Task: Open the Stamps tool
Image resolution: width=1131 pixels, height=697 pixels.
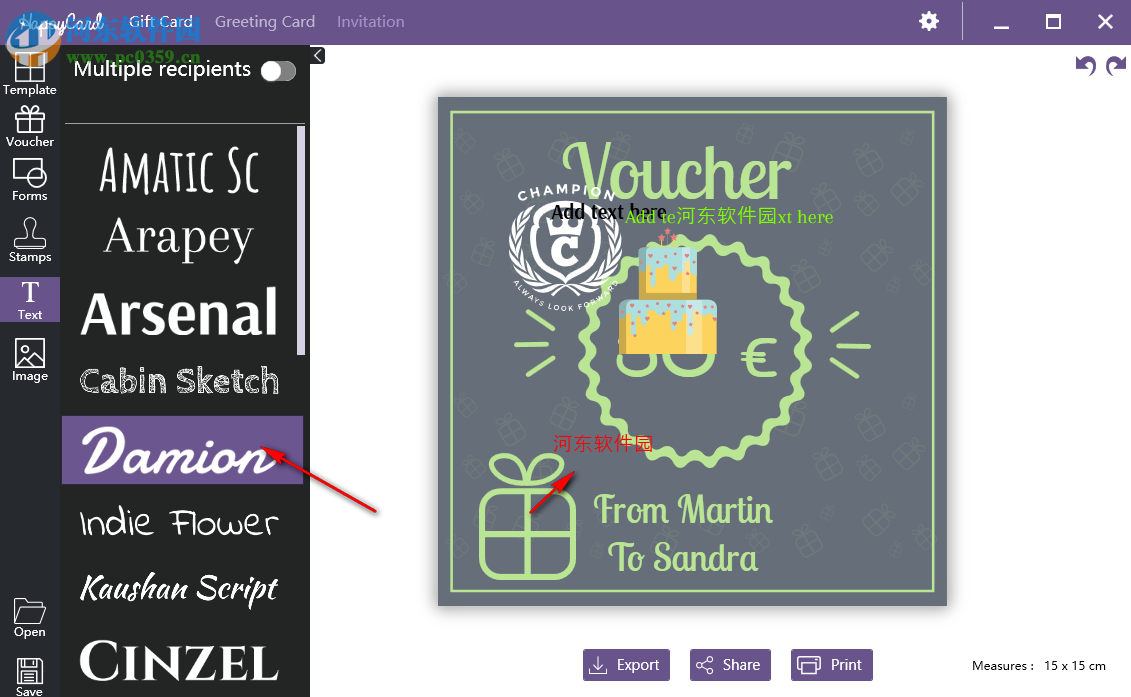Action: (x=30, y=240)
